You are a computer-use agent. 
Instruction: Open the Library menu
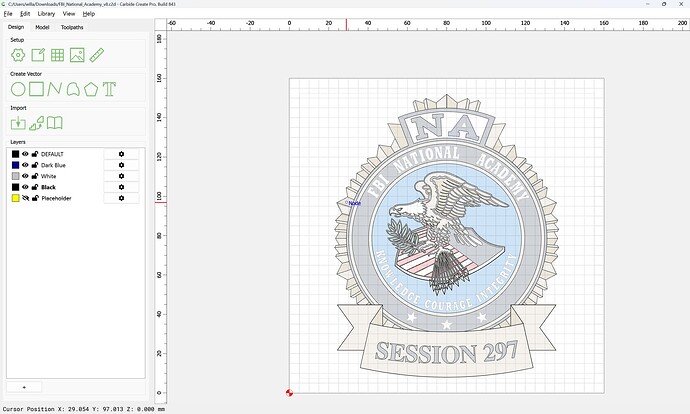point(46,14)
